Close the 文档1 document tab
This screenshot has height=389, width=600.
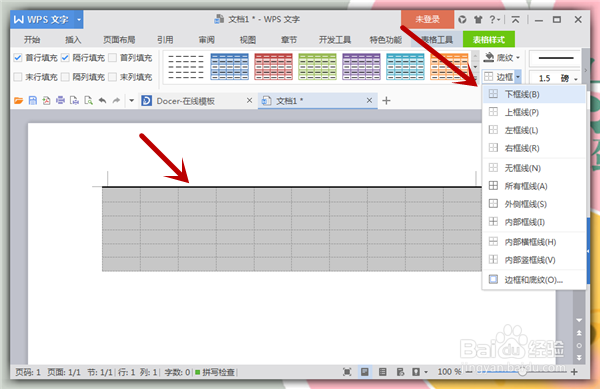pyautogui.click(x=369, y=100)
